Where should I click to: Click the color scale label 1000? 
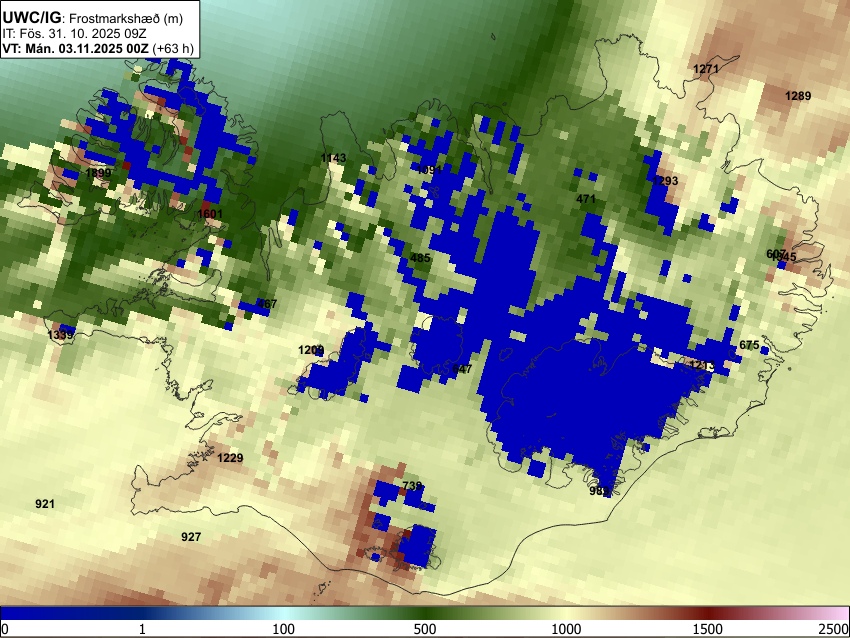click(x=566, y=629)
